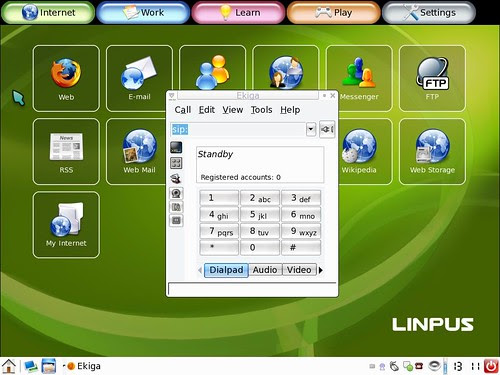This screenshot has width=500, height=375.
Task: Toggle Ekiga audio suspend icon
Action: [x=176, y=207]
